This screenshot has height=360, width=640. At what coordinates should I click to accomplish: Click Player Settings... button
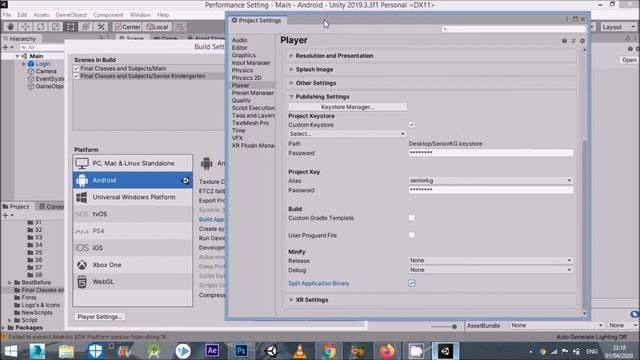[100, 317]
